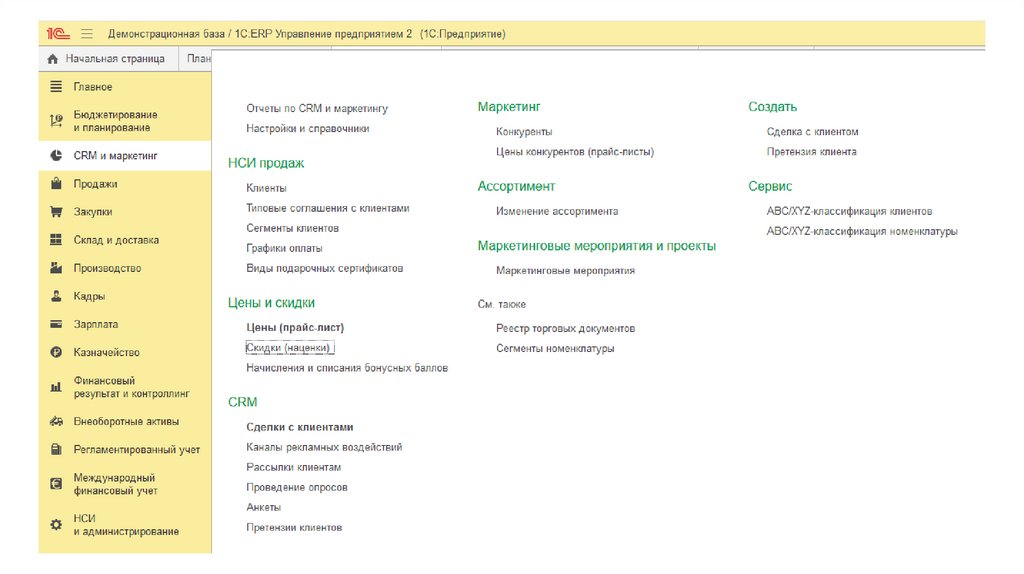Open ABC/XYZ-классификация клиентов
The width and height of the screenshot is (1024, 574).
point(849,212)
